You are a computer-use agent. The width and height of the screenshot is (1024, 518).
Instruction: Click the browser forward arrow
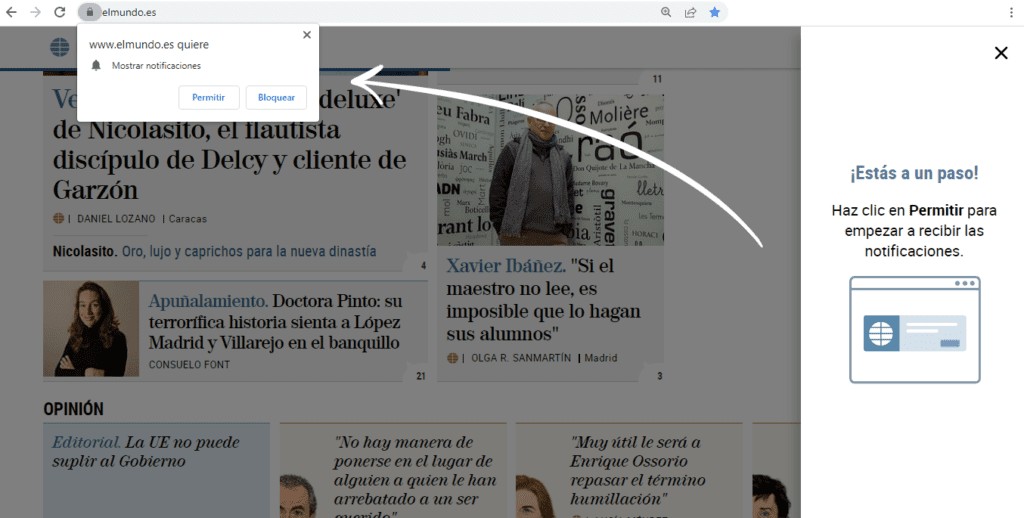tap(35, 12)
